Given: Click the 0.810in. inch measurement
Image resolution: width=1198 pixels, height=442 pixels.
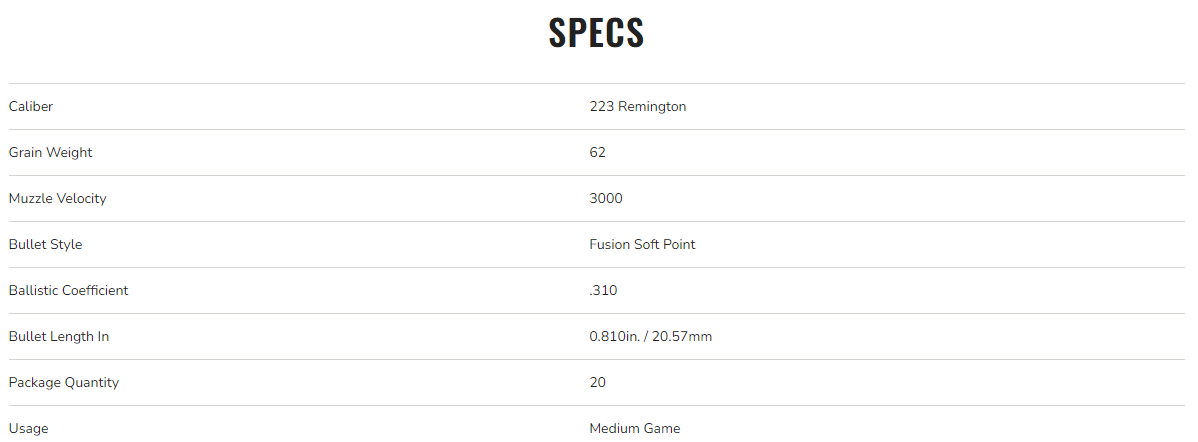Looking at the screenshot, I should point(614,336).
